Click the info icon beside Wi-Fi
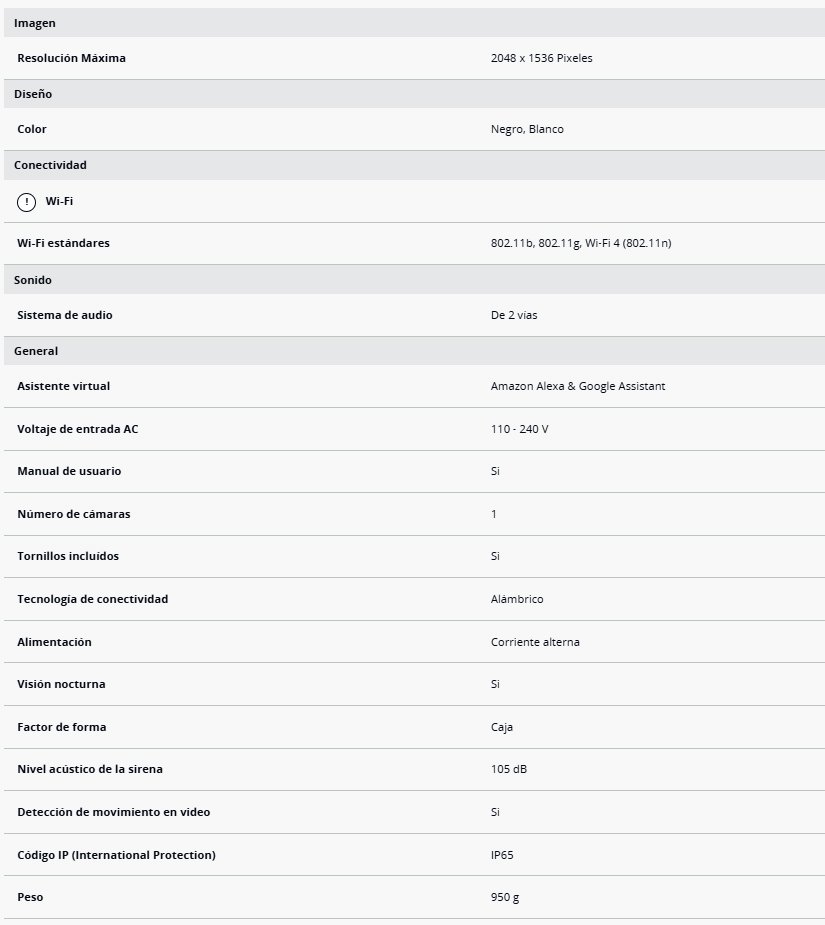Image resolution: width=825 pixels, height=925 pixels. click(26, 202)
